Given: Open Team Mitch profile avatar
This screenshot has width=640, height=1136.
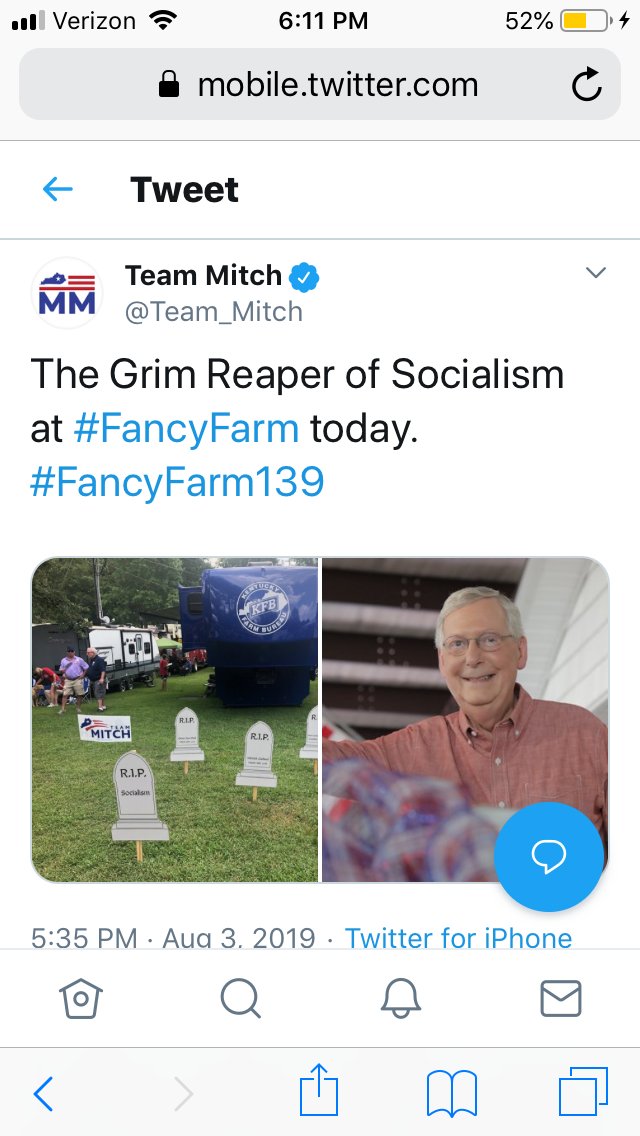Looking at the screenshot, I should [67, 293].
